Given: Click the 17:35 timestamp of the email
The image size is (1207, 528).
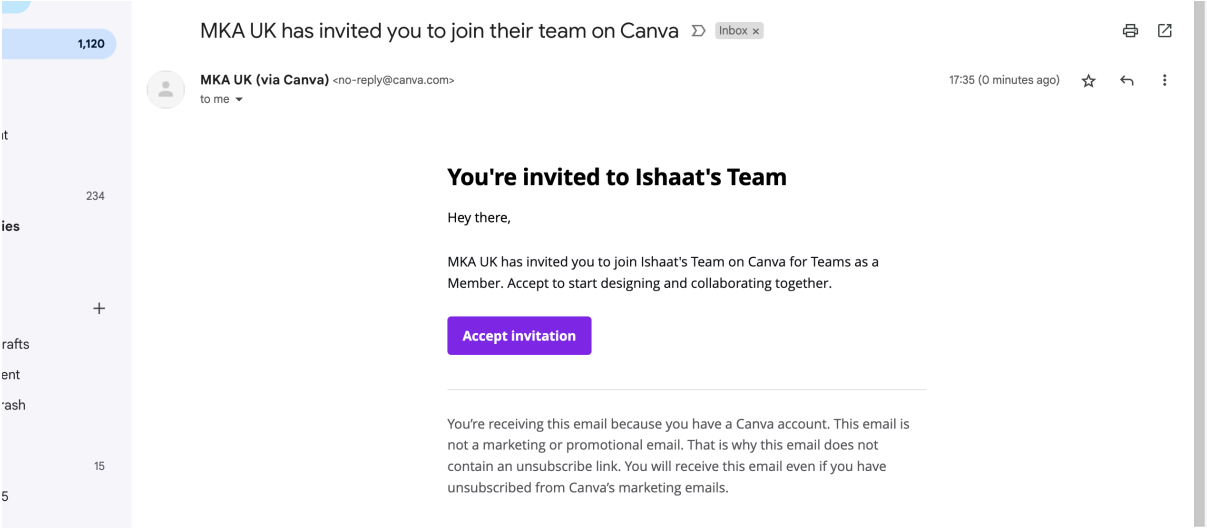Looking at the screenshot, I should pyautogui.click(x=1003, y=81).
